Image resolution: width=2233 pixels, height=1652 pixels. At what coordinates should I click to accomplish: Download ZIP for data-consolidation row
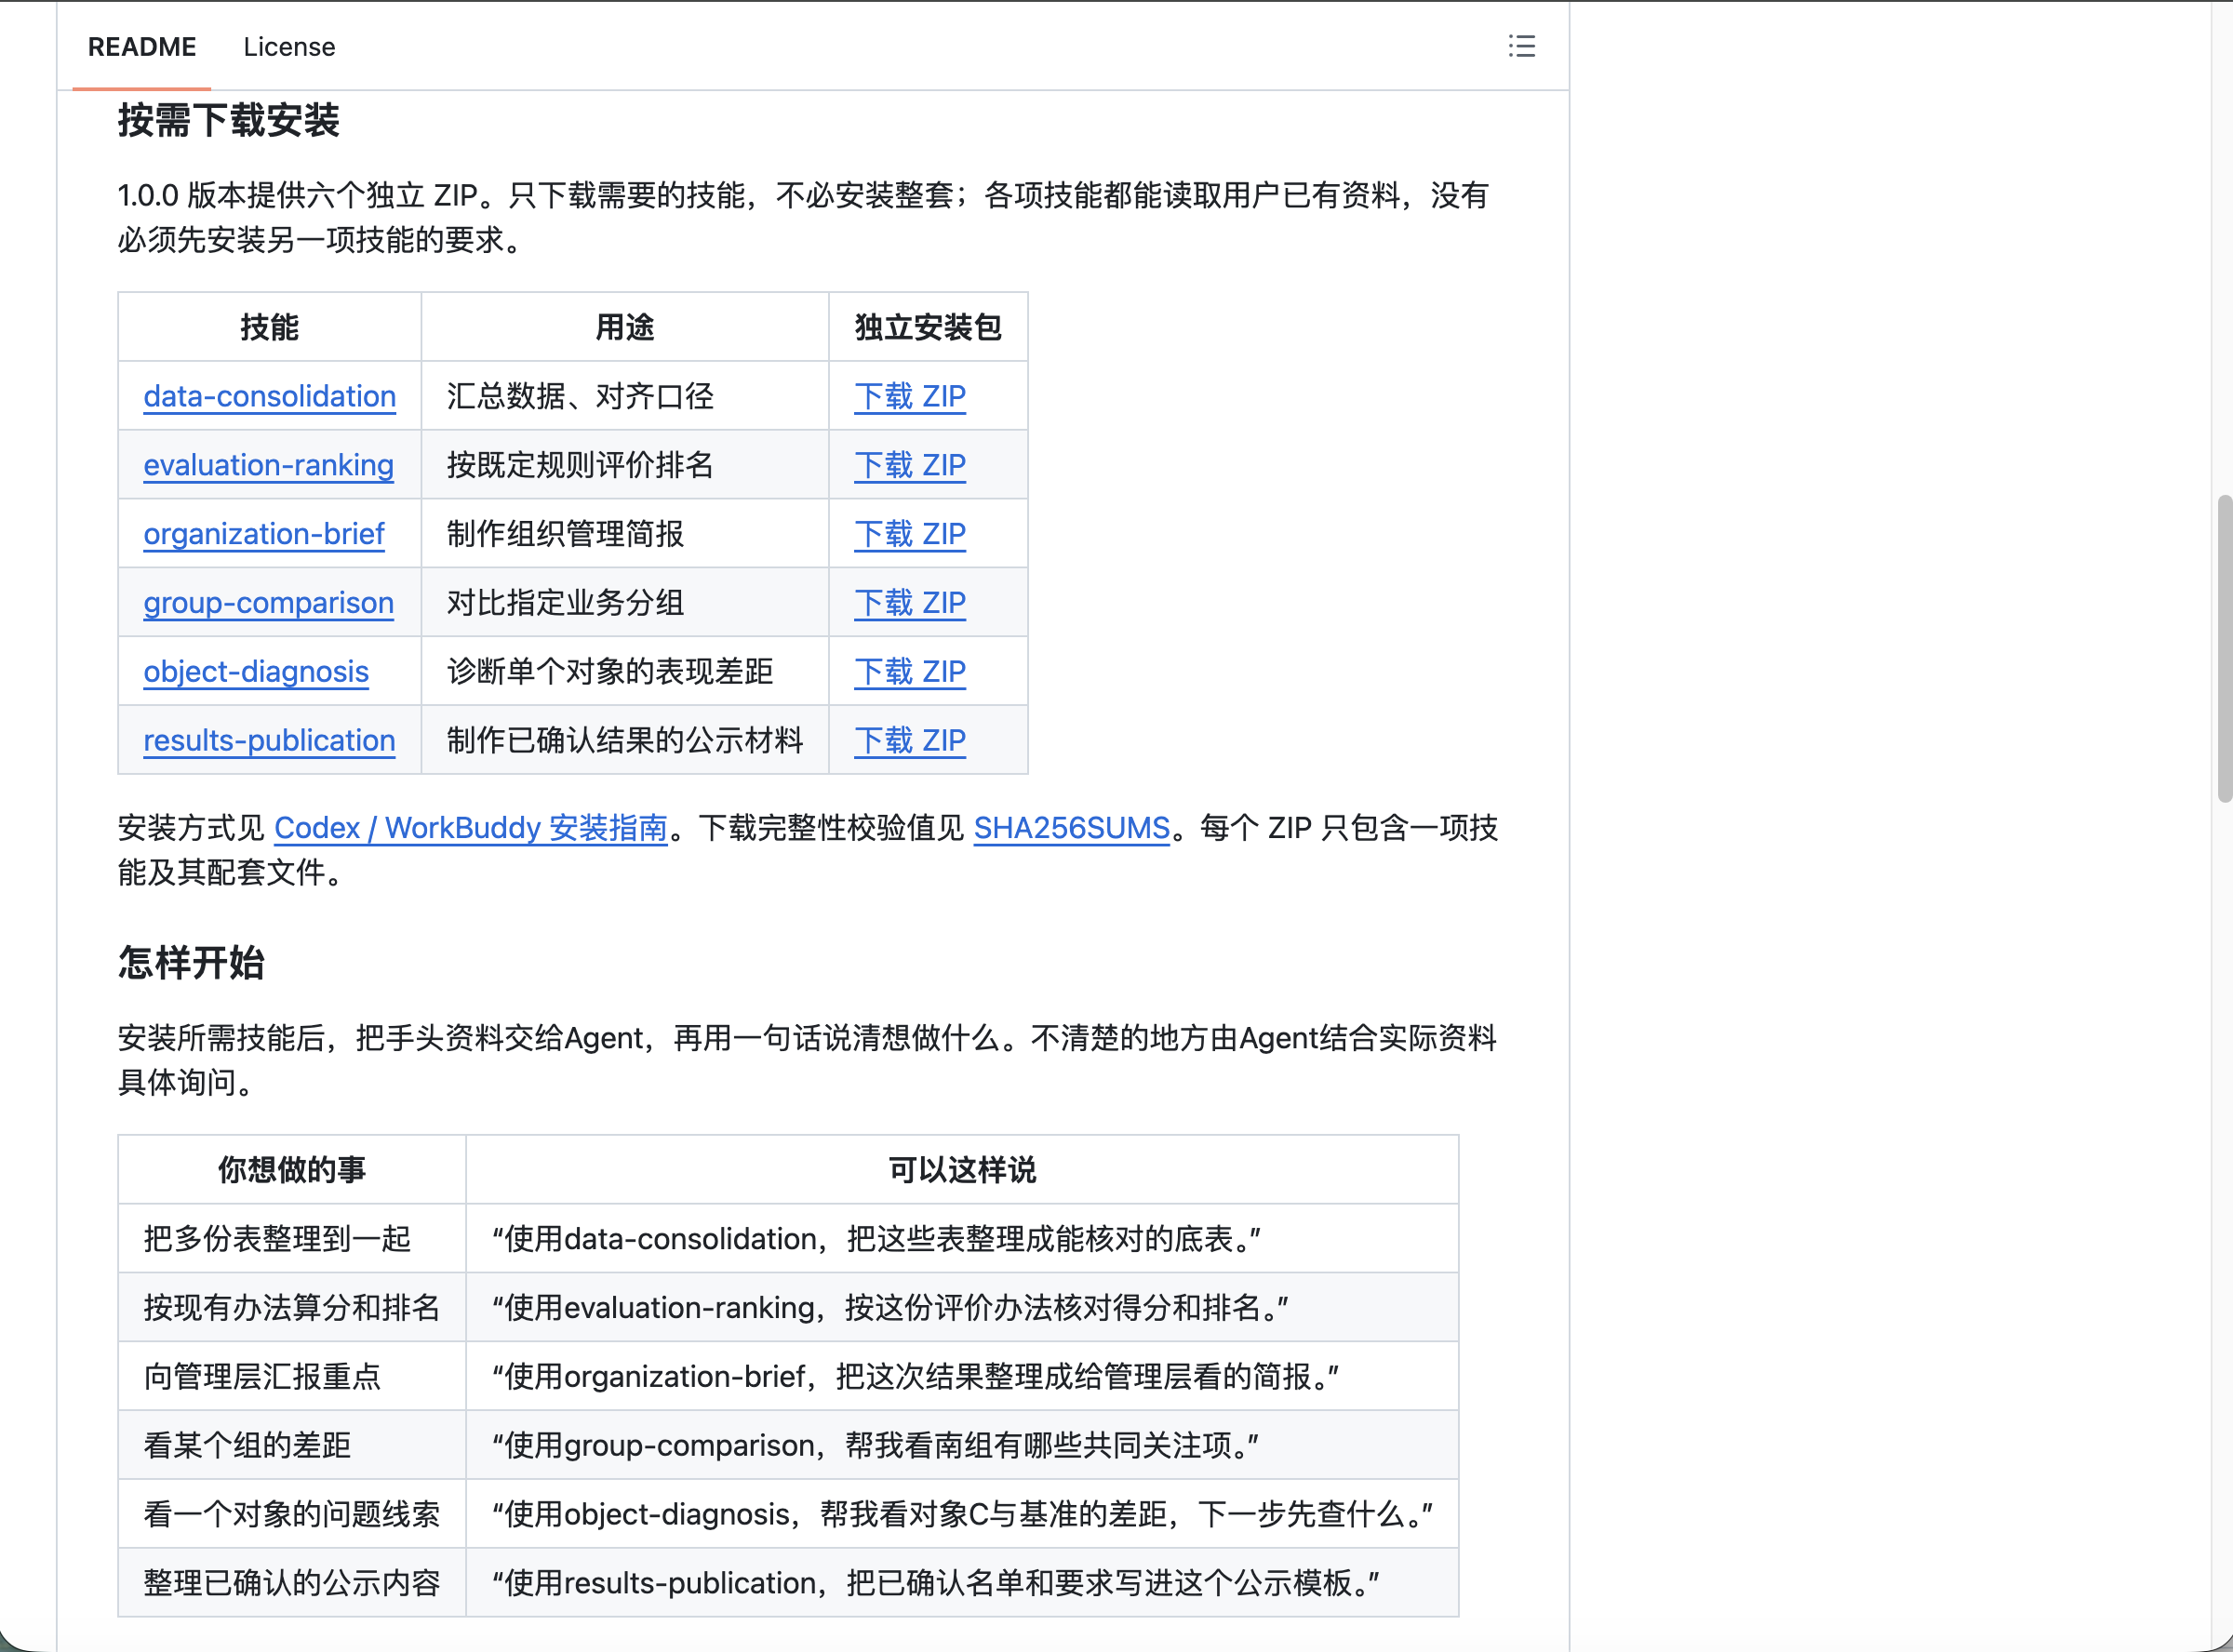point(910,396)
